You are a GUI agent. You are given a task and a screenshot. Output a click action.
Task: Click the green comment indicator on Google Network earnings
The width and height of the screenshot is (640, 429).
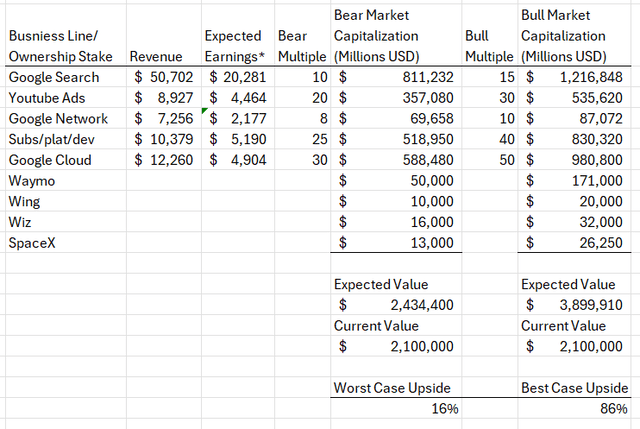(x=204, y=111)
